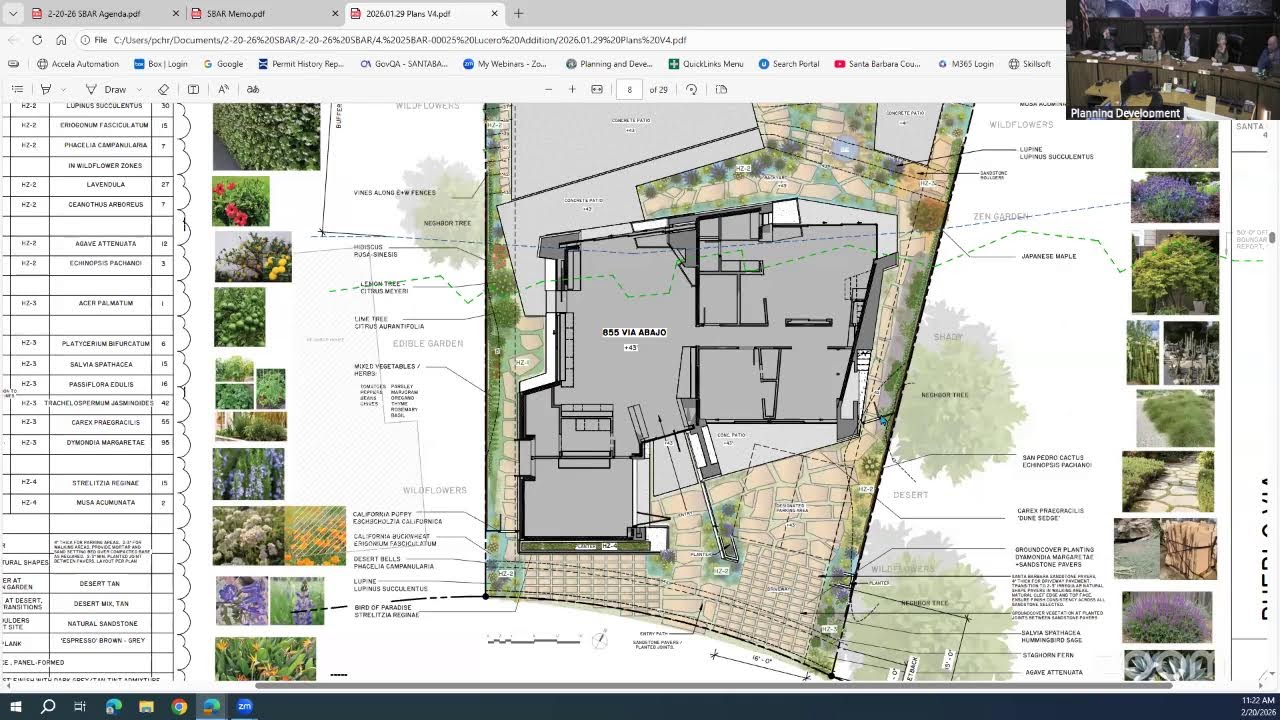This screenshot has width=1280, height=720.
Task: Toggle Fit to width view
Action: tap(597, 89)
